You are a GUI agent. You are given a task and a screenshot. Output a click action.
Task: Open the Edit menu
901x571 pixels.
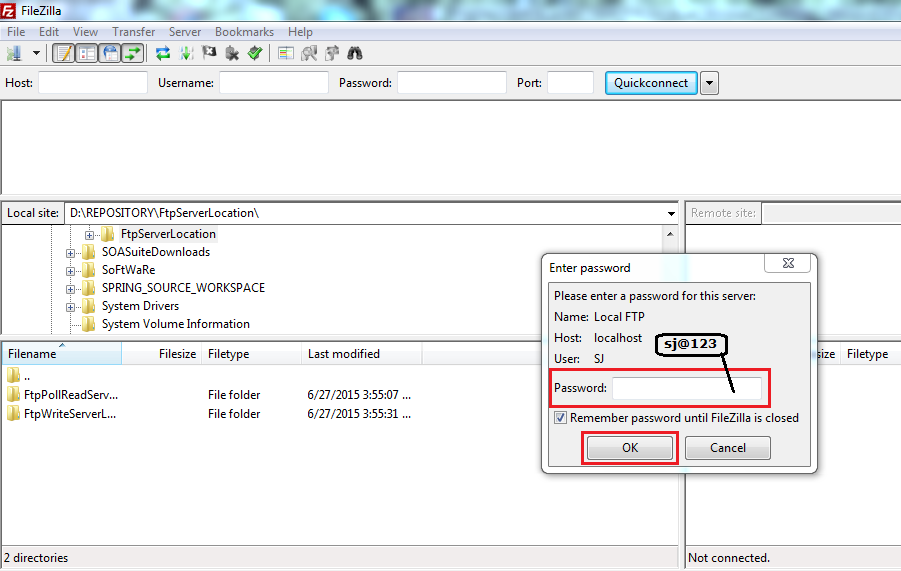click(49, 32)
